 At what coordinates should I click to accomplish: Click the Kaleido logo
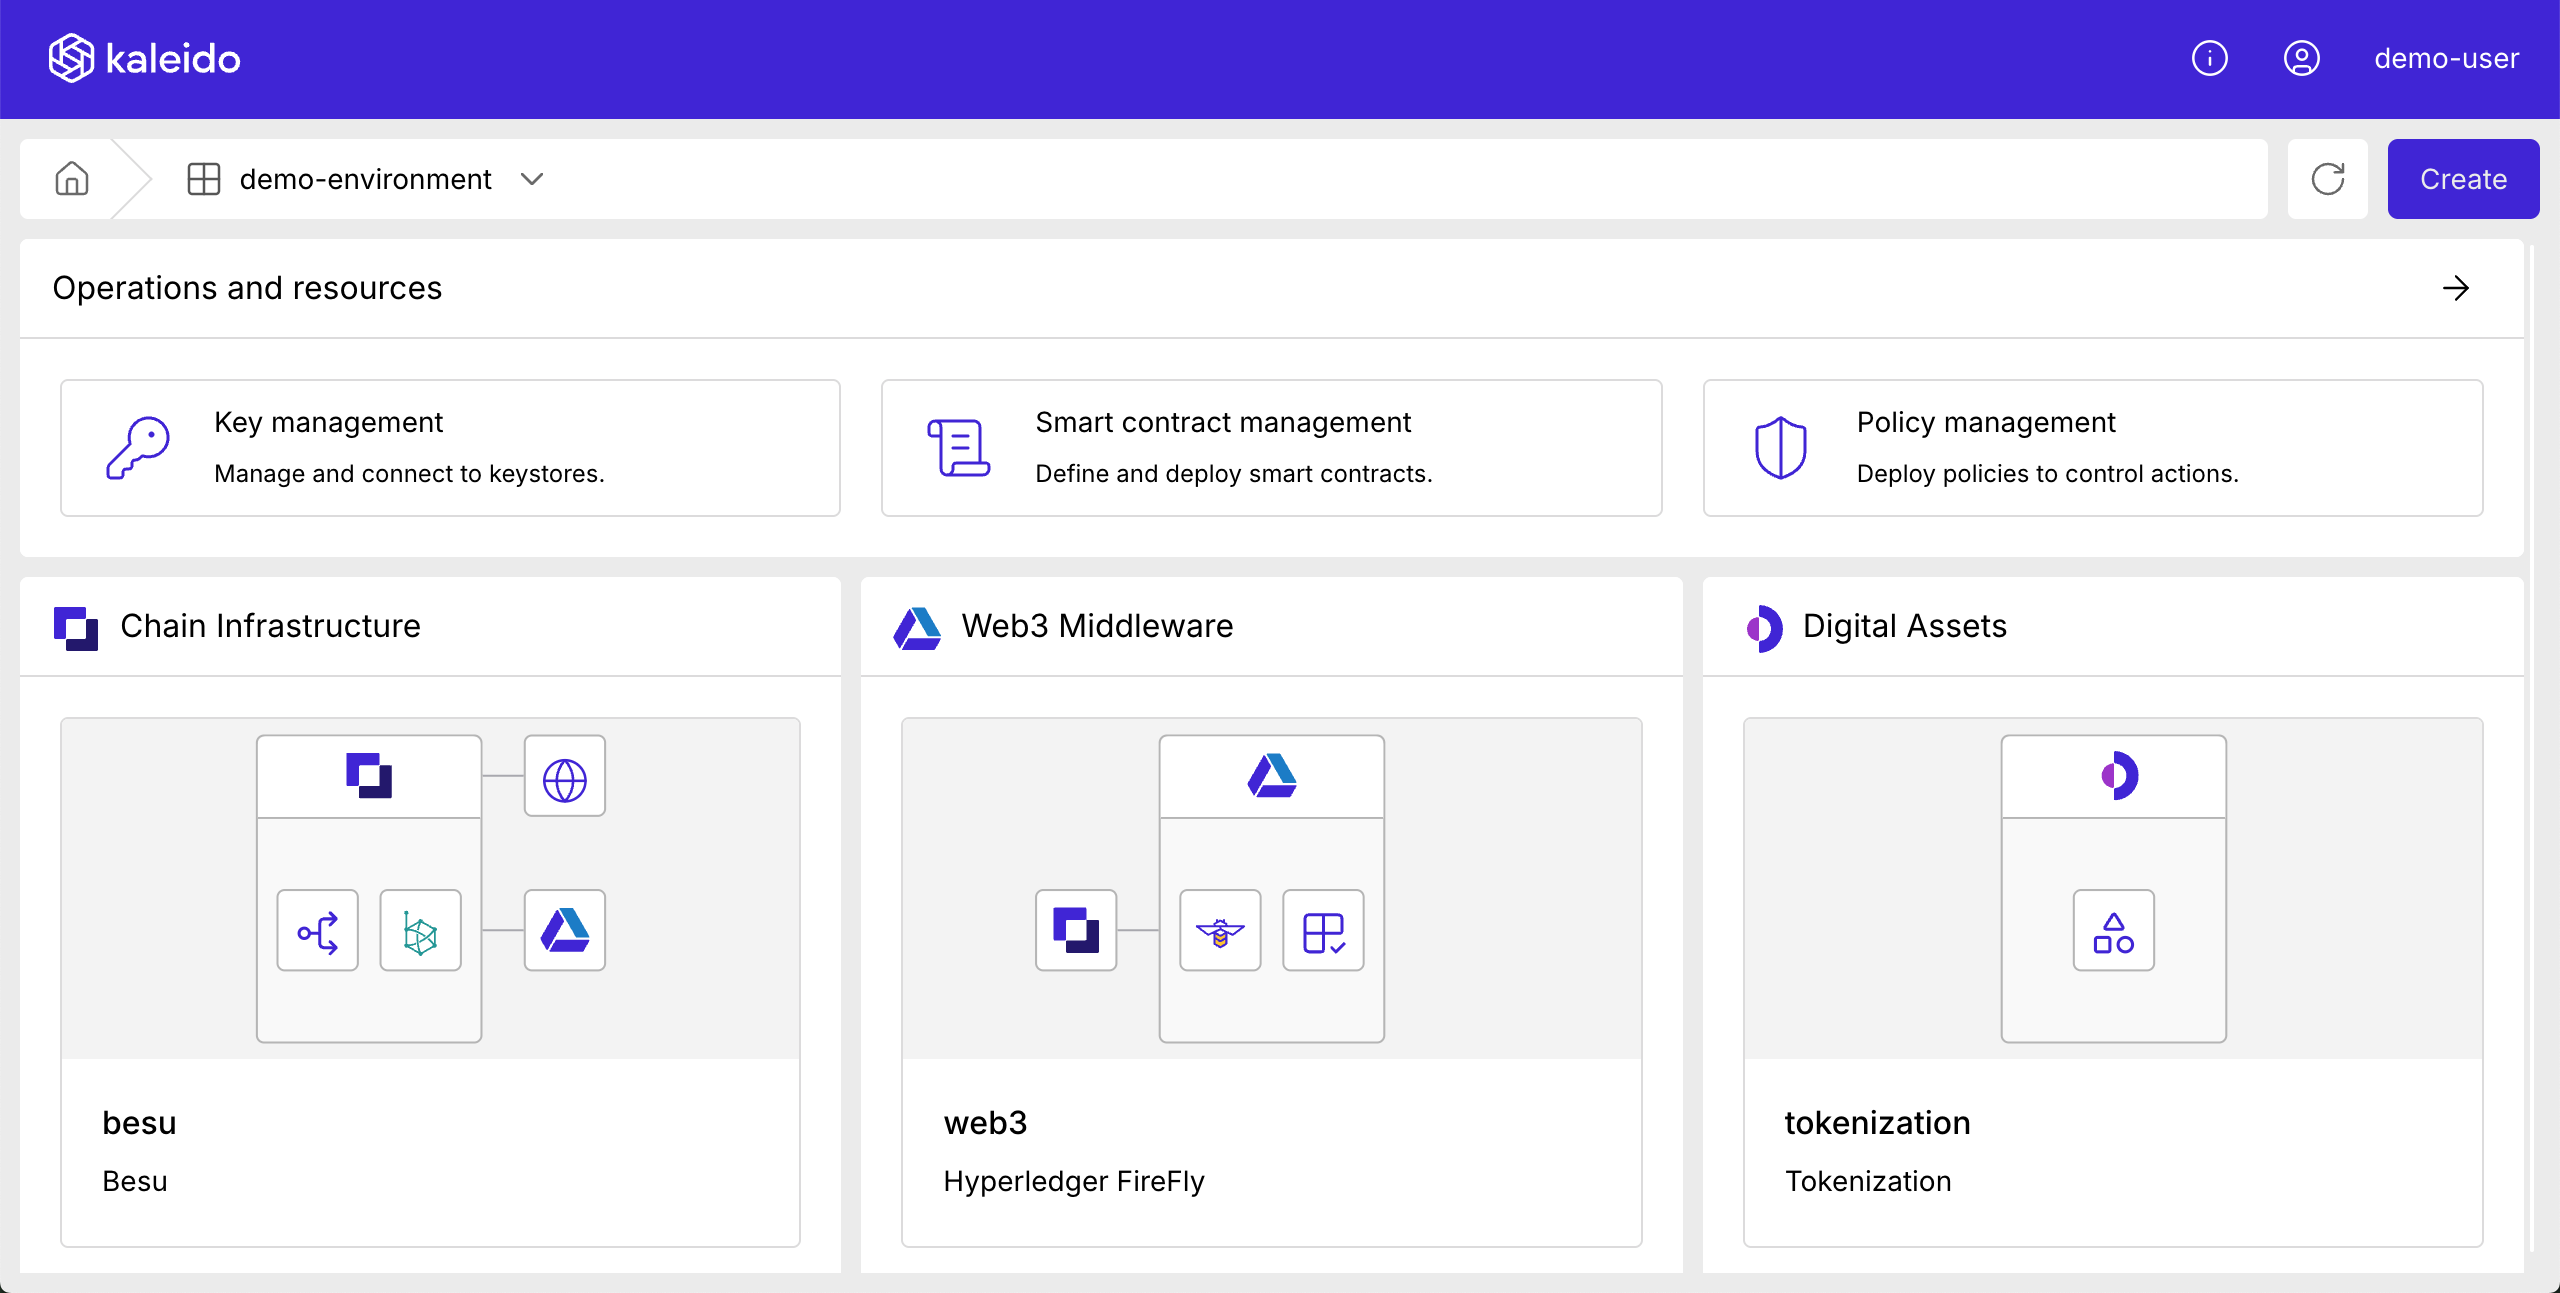pos(145,58)
